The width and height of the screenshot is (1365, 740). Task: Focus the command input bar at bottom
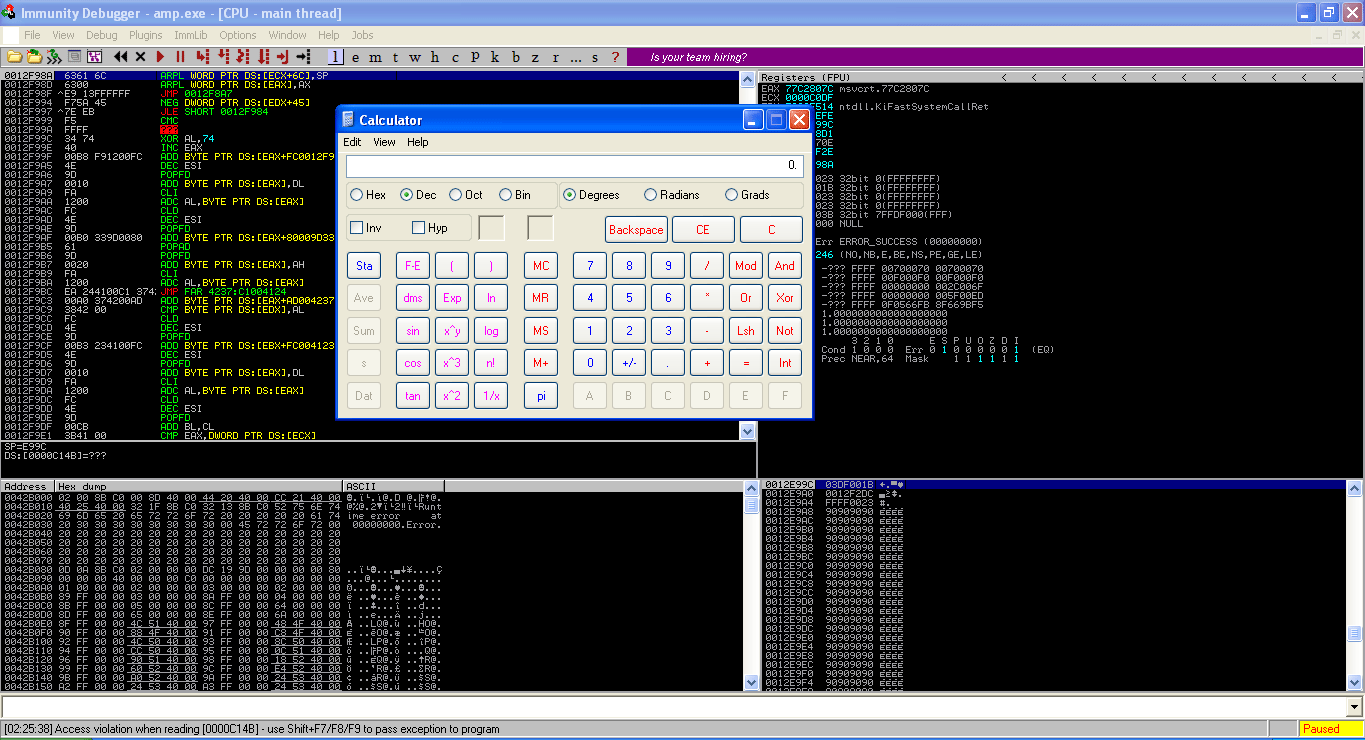674,707
